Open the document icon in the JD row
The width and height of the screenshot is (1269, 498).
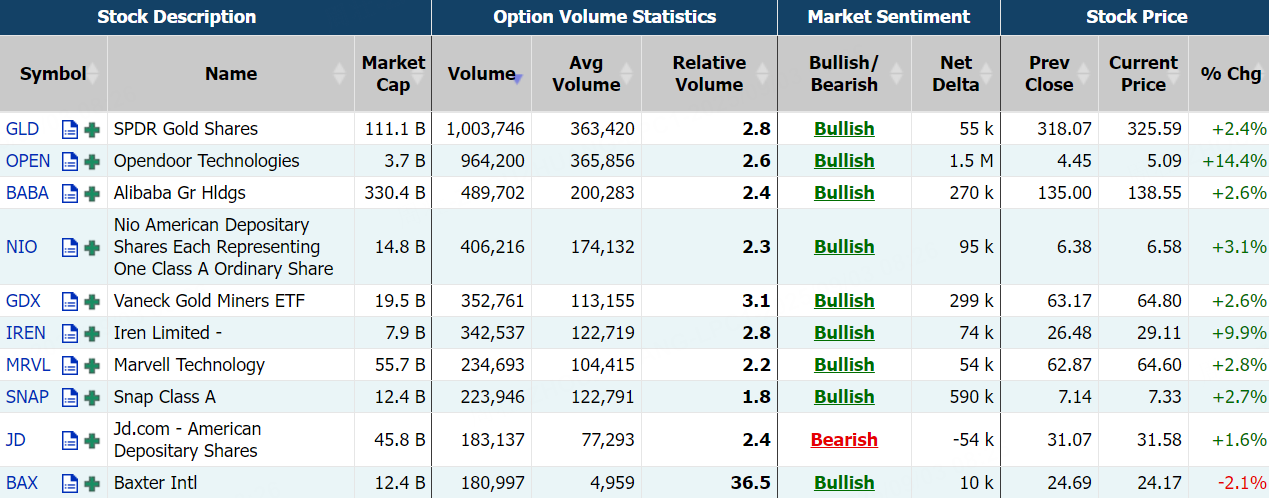pyautogui.click(x=70, y=440)
